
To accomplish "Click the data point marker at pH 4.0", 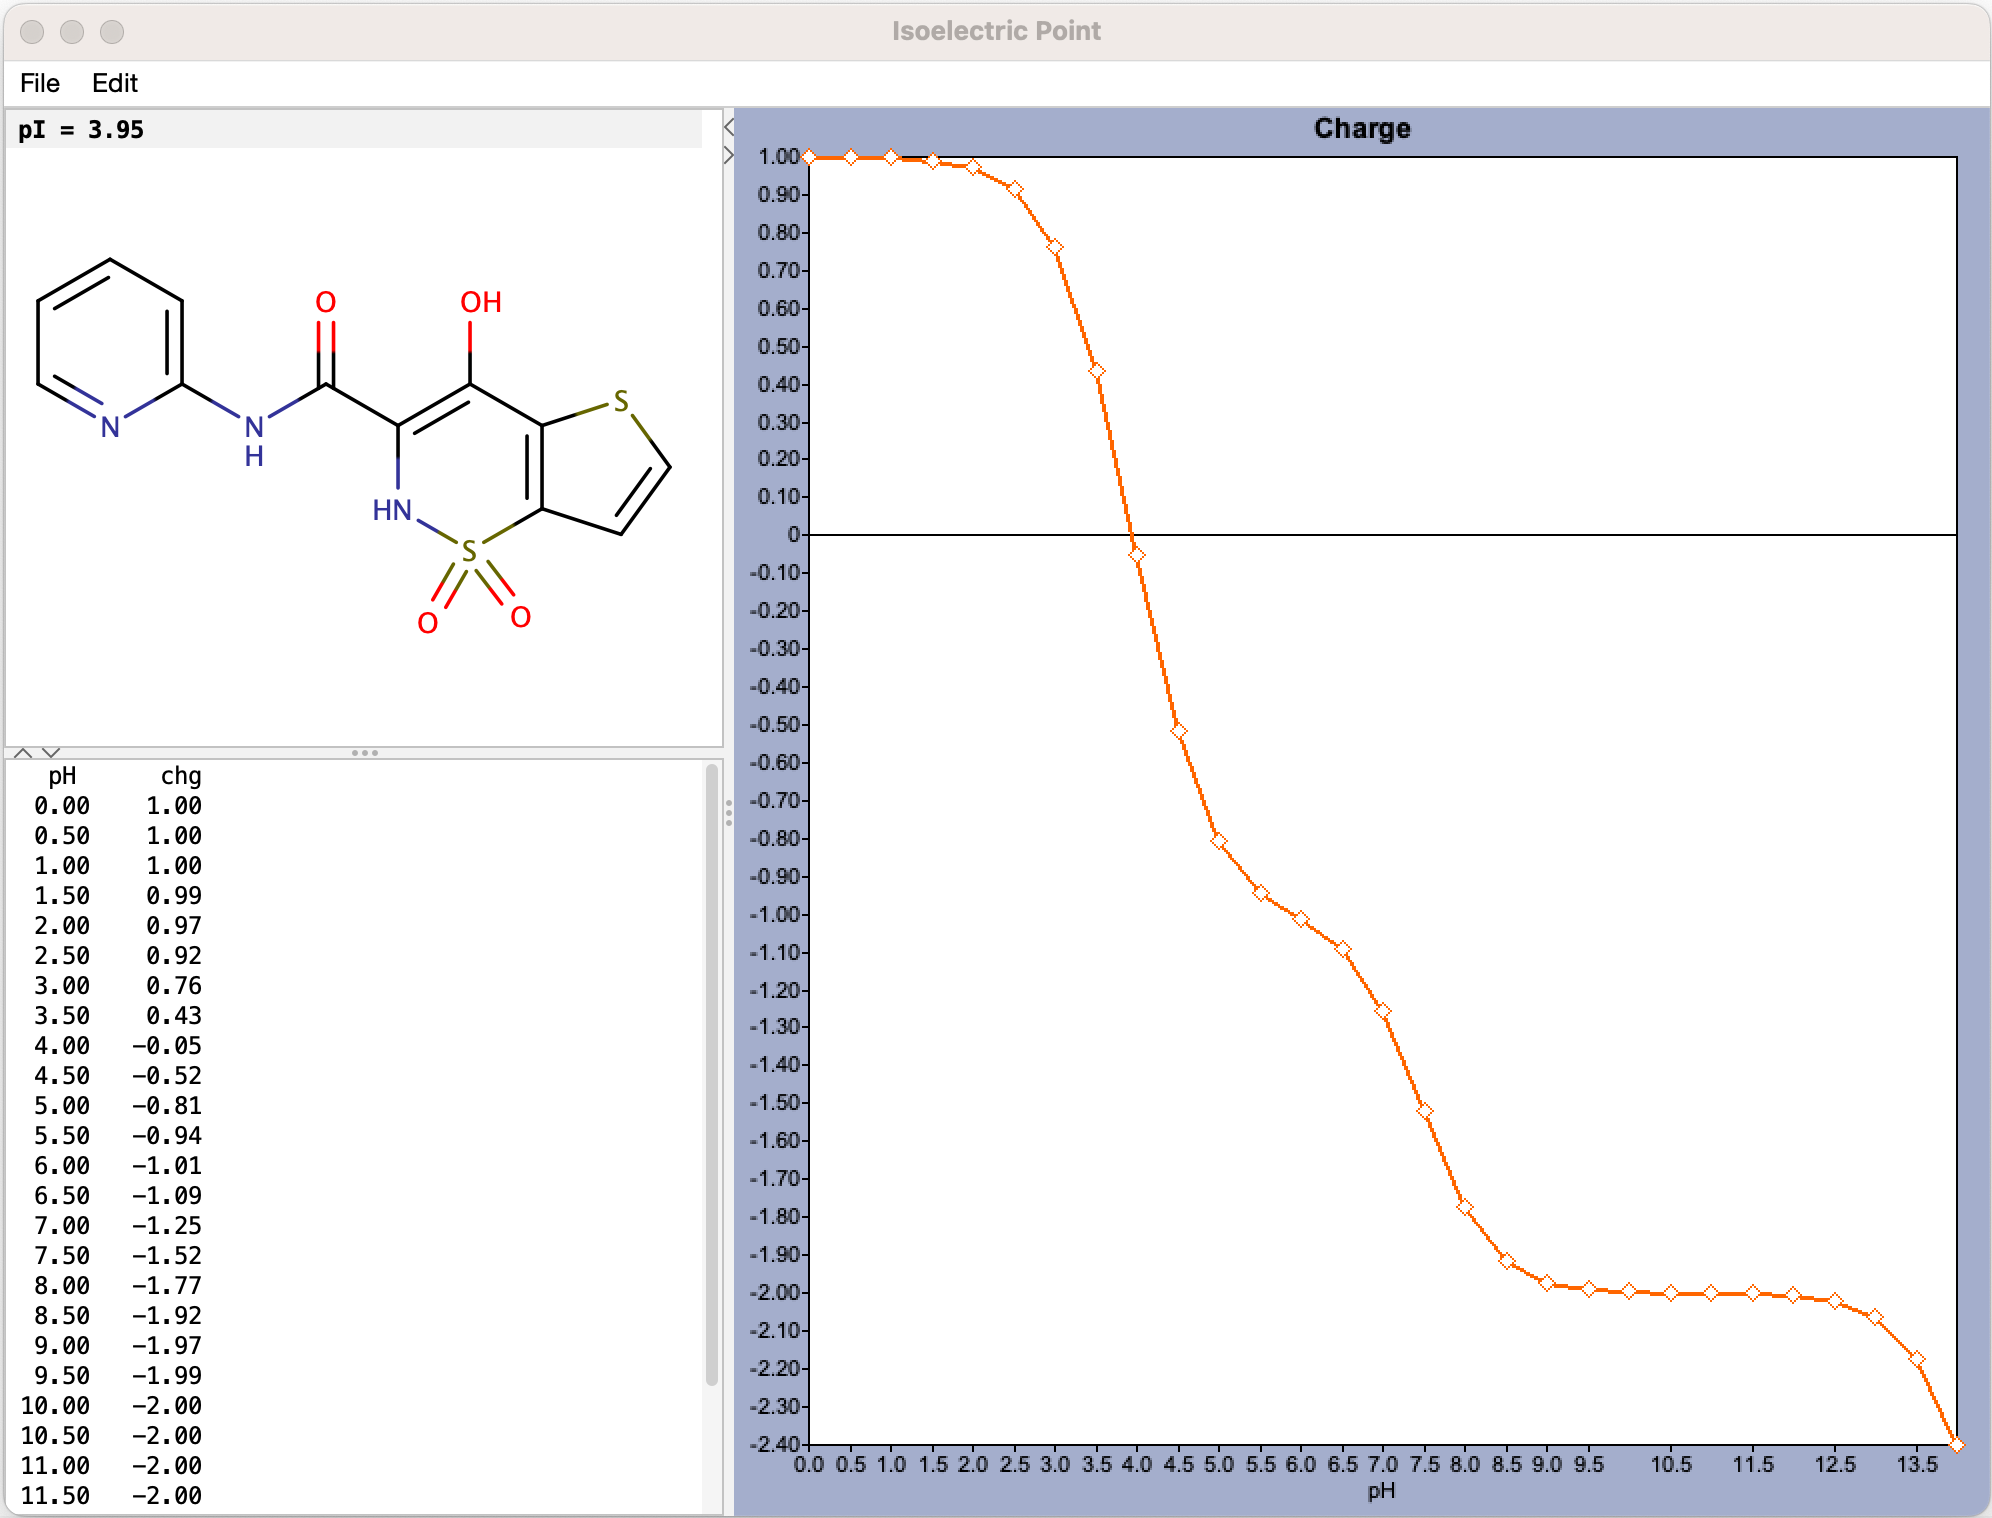I will [1137, 554].
